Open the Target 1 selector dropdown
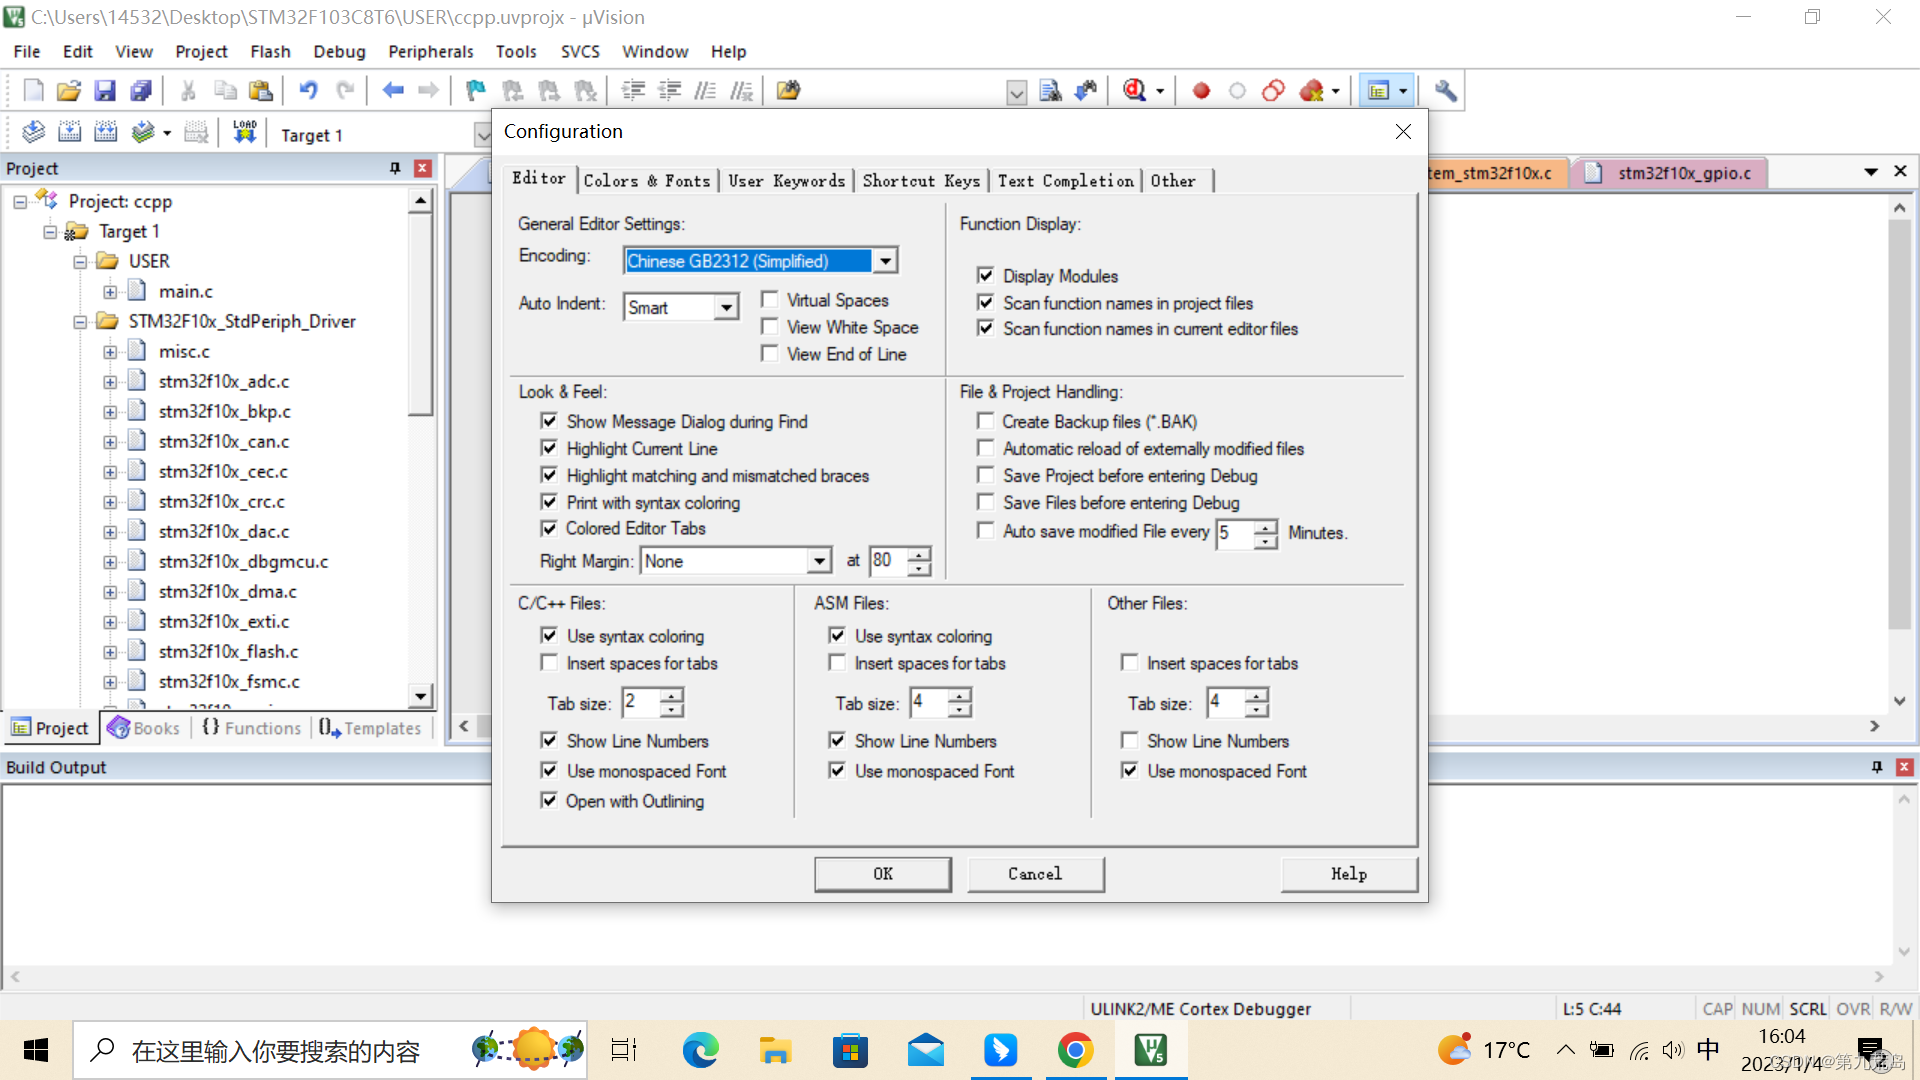Screen dimensions: 1920x1080 pos(482,134)
